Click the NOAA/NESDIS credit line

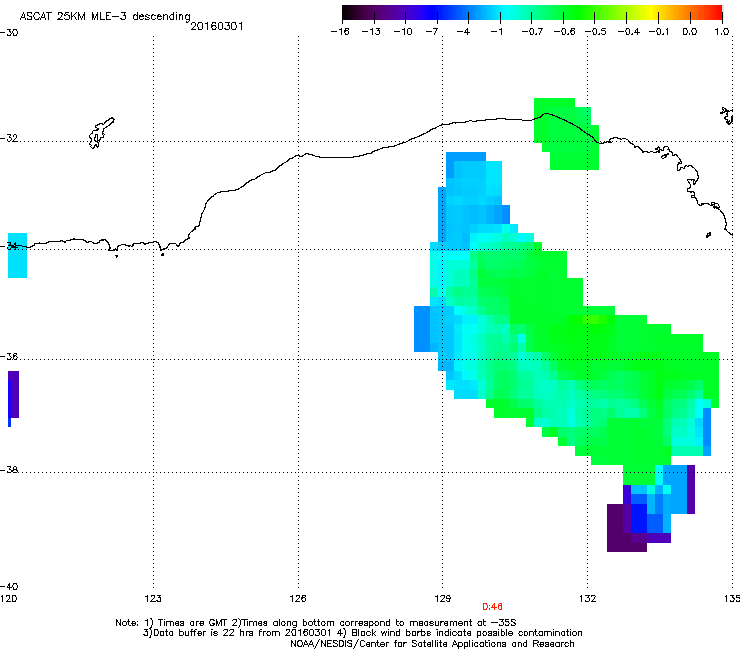pos(432,644)
